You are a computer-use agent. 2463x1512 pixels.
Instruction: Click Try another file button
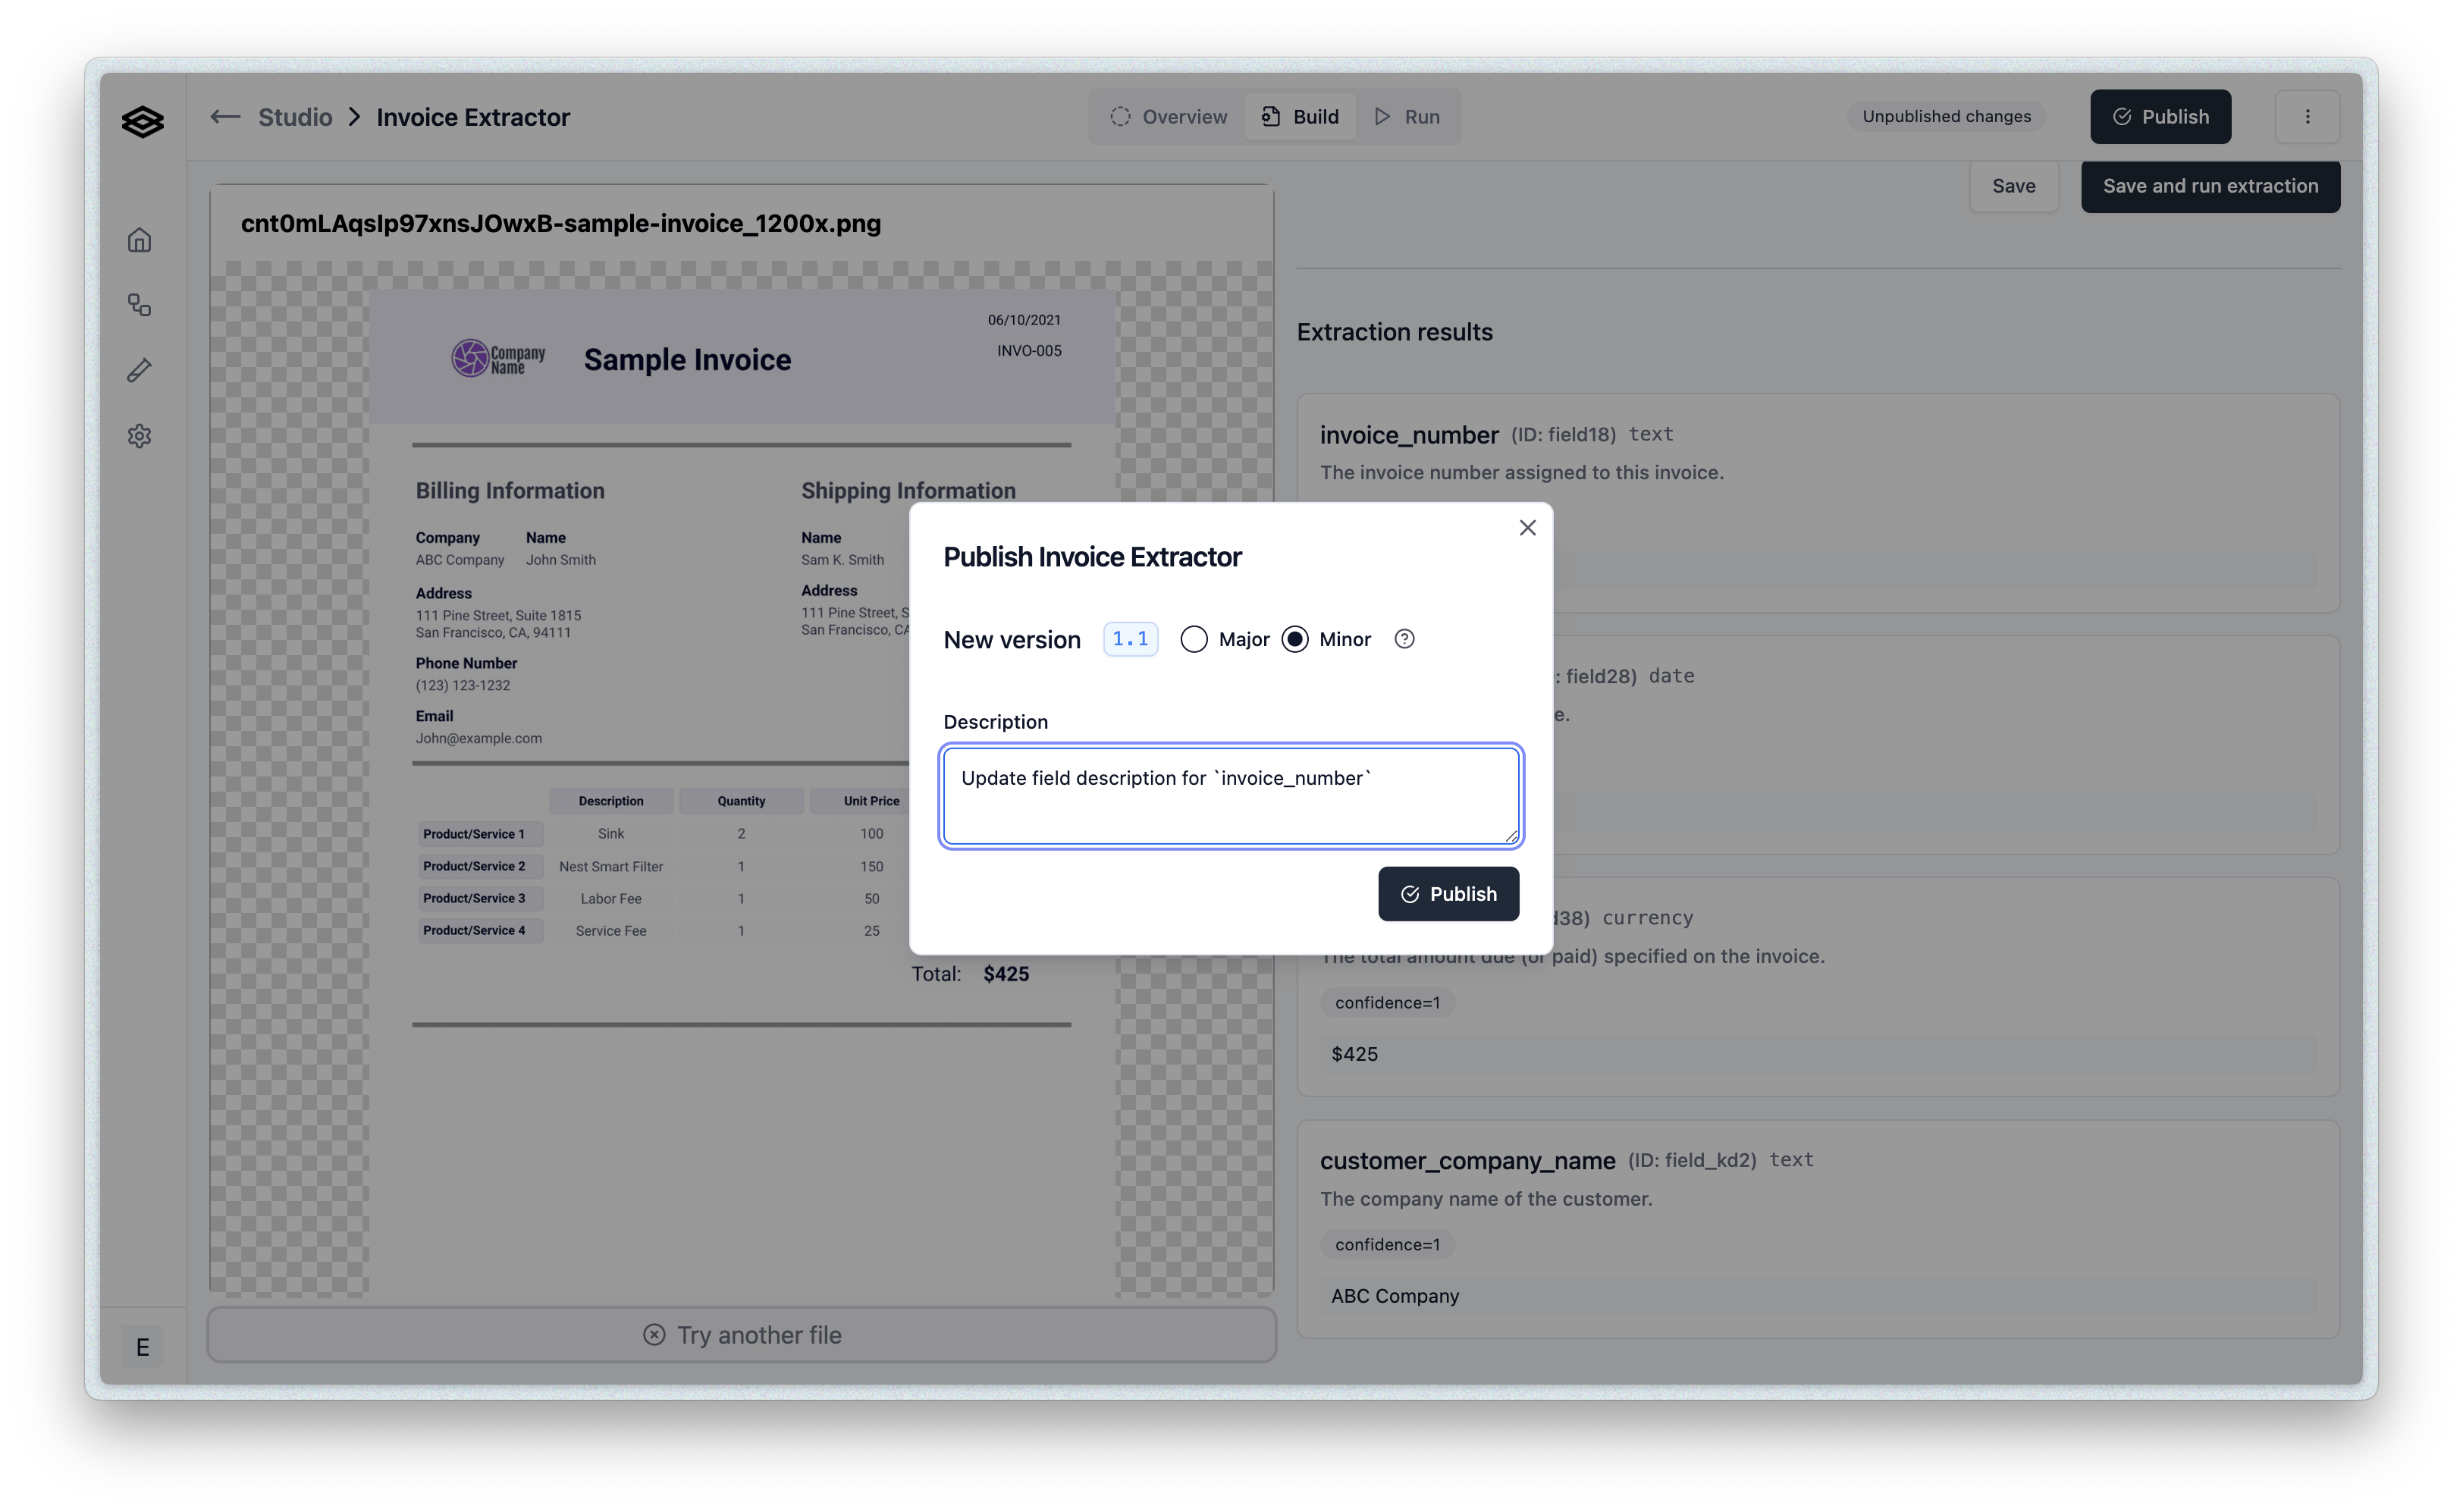click(742, 1335)
